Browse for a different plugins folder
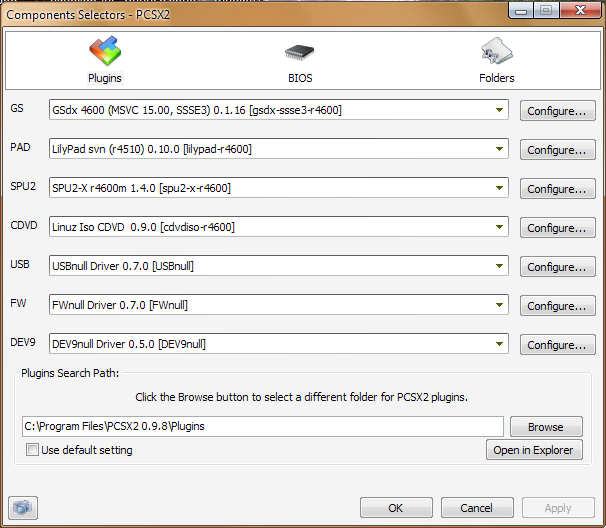The image size is (606, 528). [x=546, y=427]
